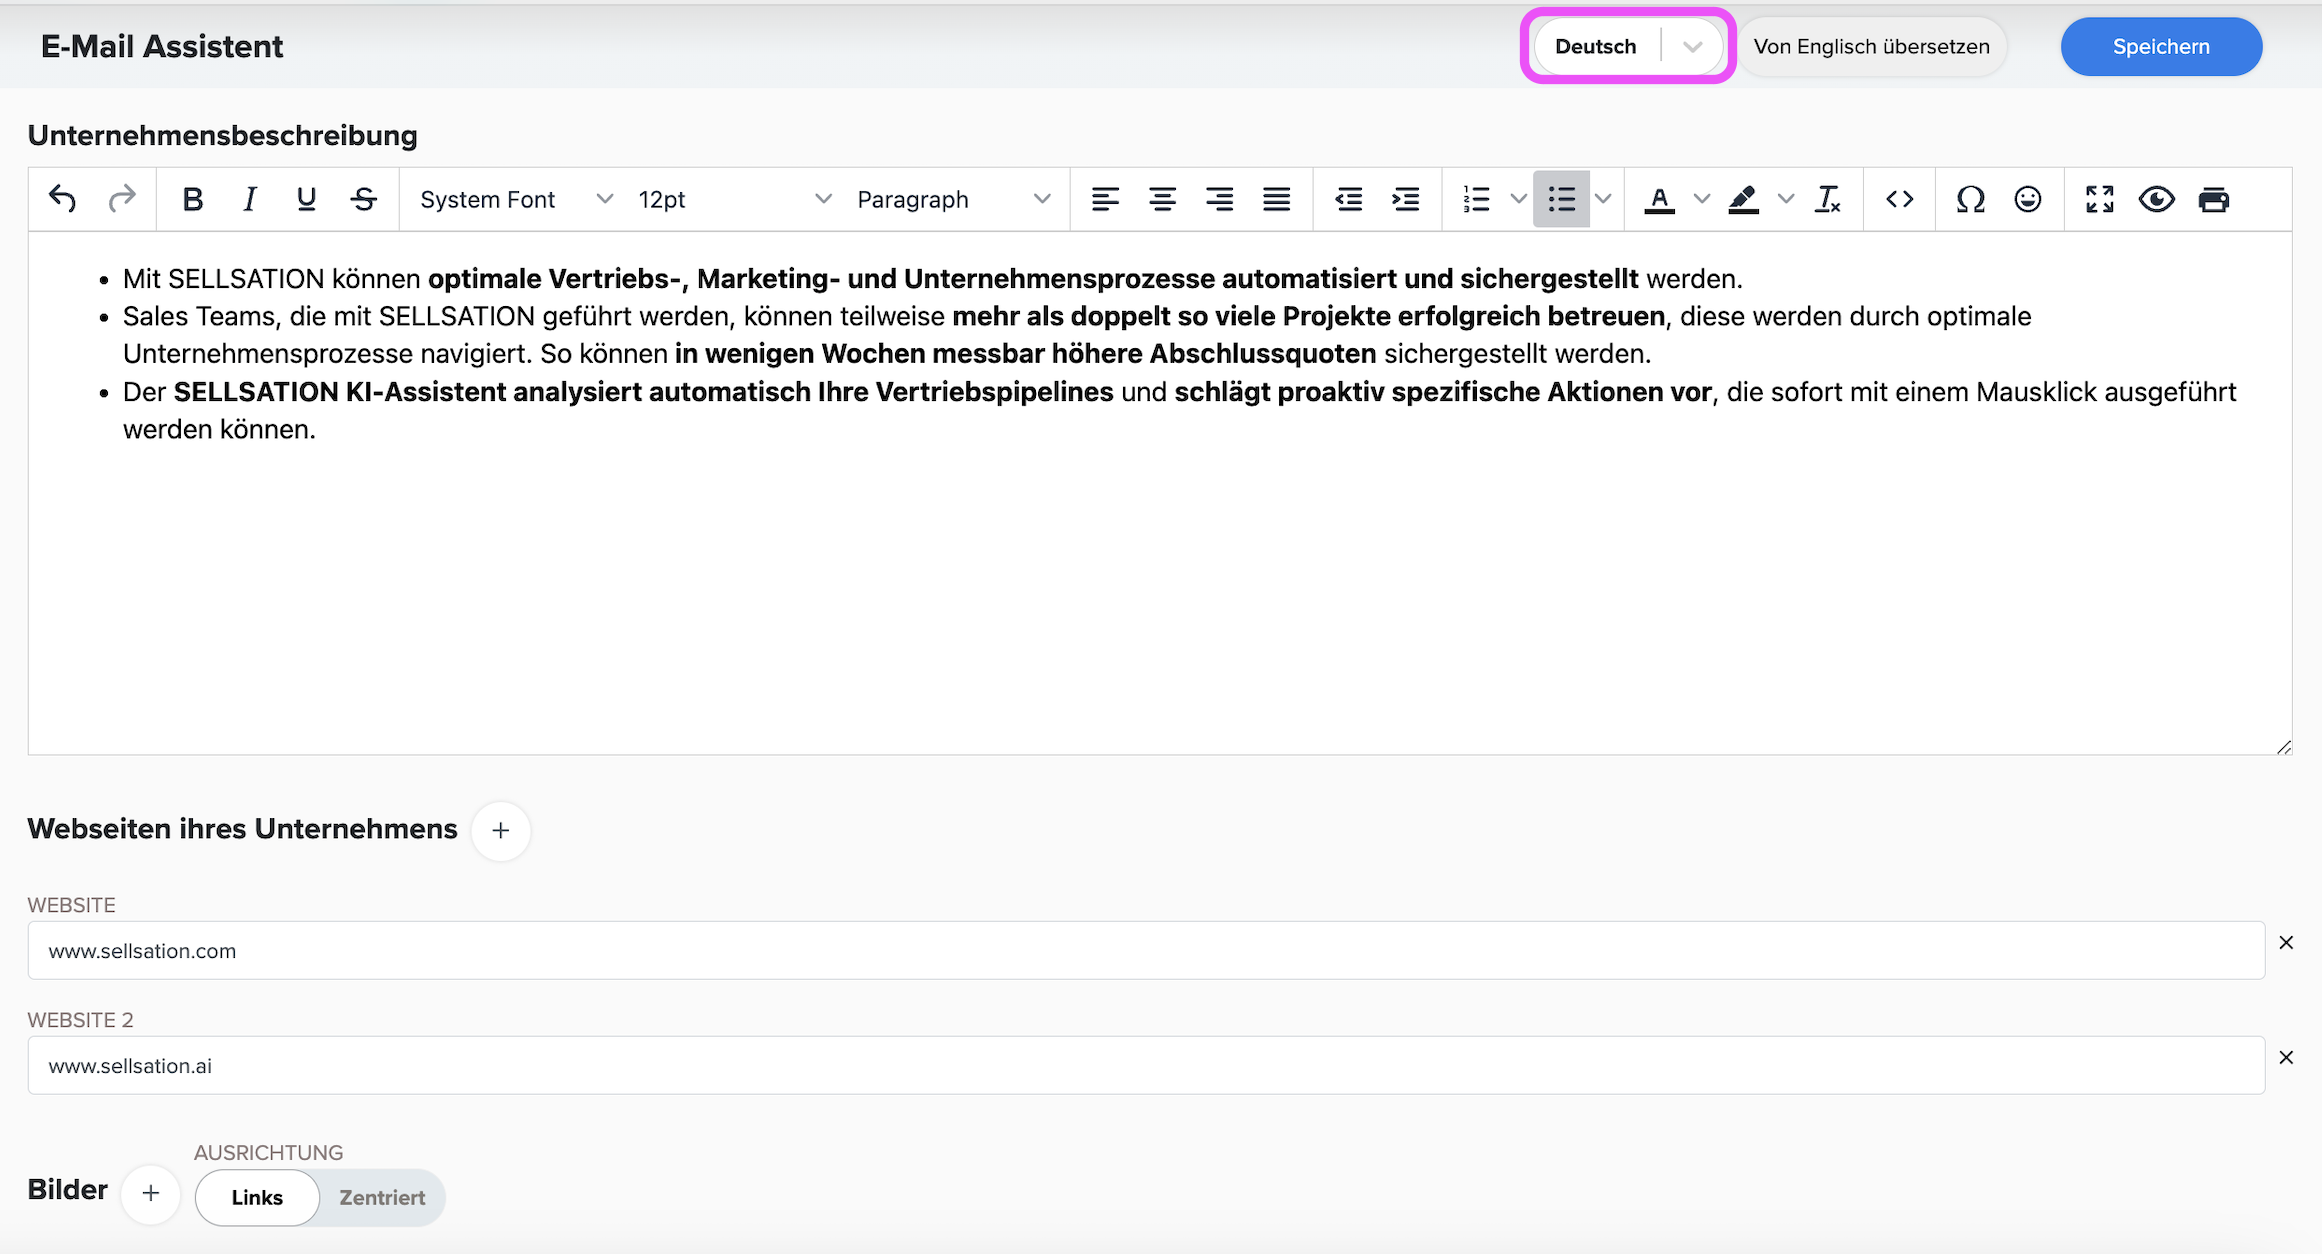Image resolution: width=2322 pixels, height=1254 pixels.
Task: Open source code view
Action: pyautogui.click(x=1900, y=199)
